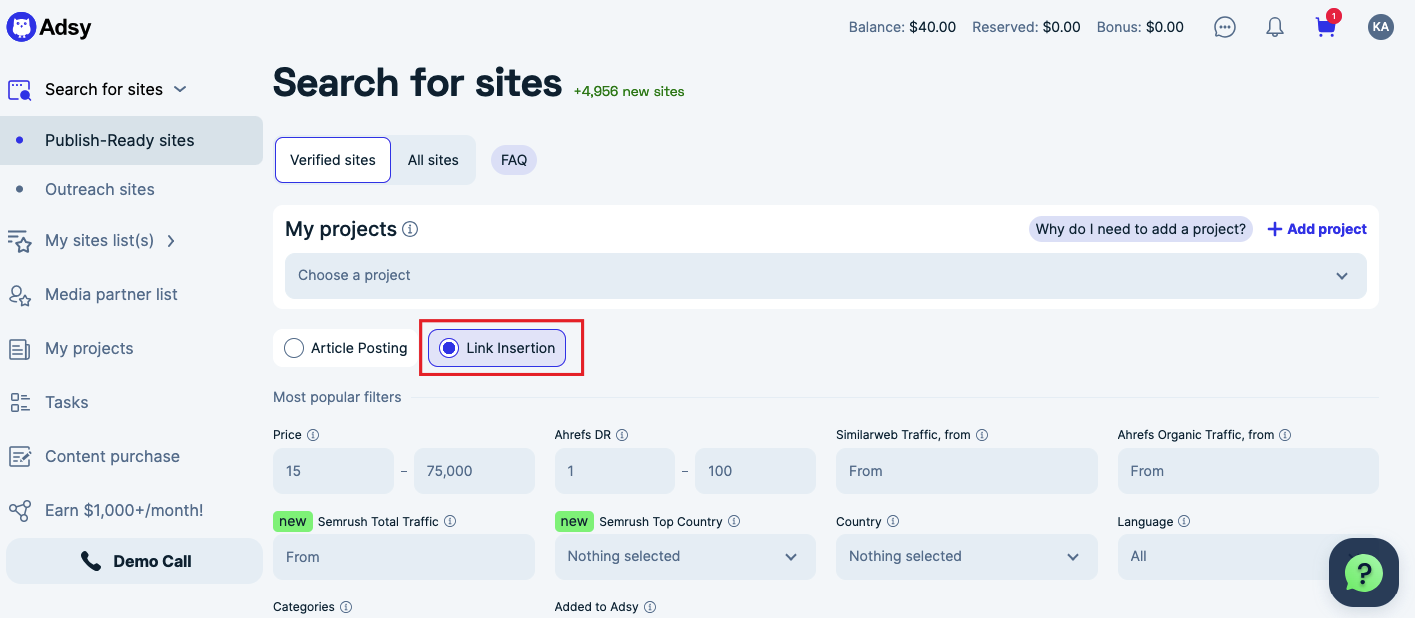Expand the Choose a project dropdown
Viewport: 1415px width, 618px height.
point(825,275)
